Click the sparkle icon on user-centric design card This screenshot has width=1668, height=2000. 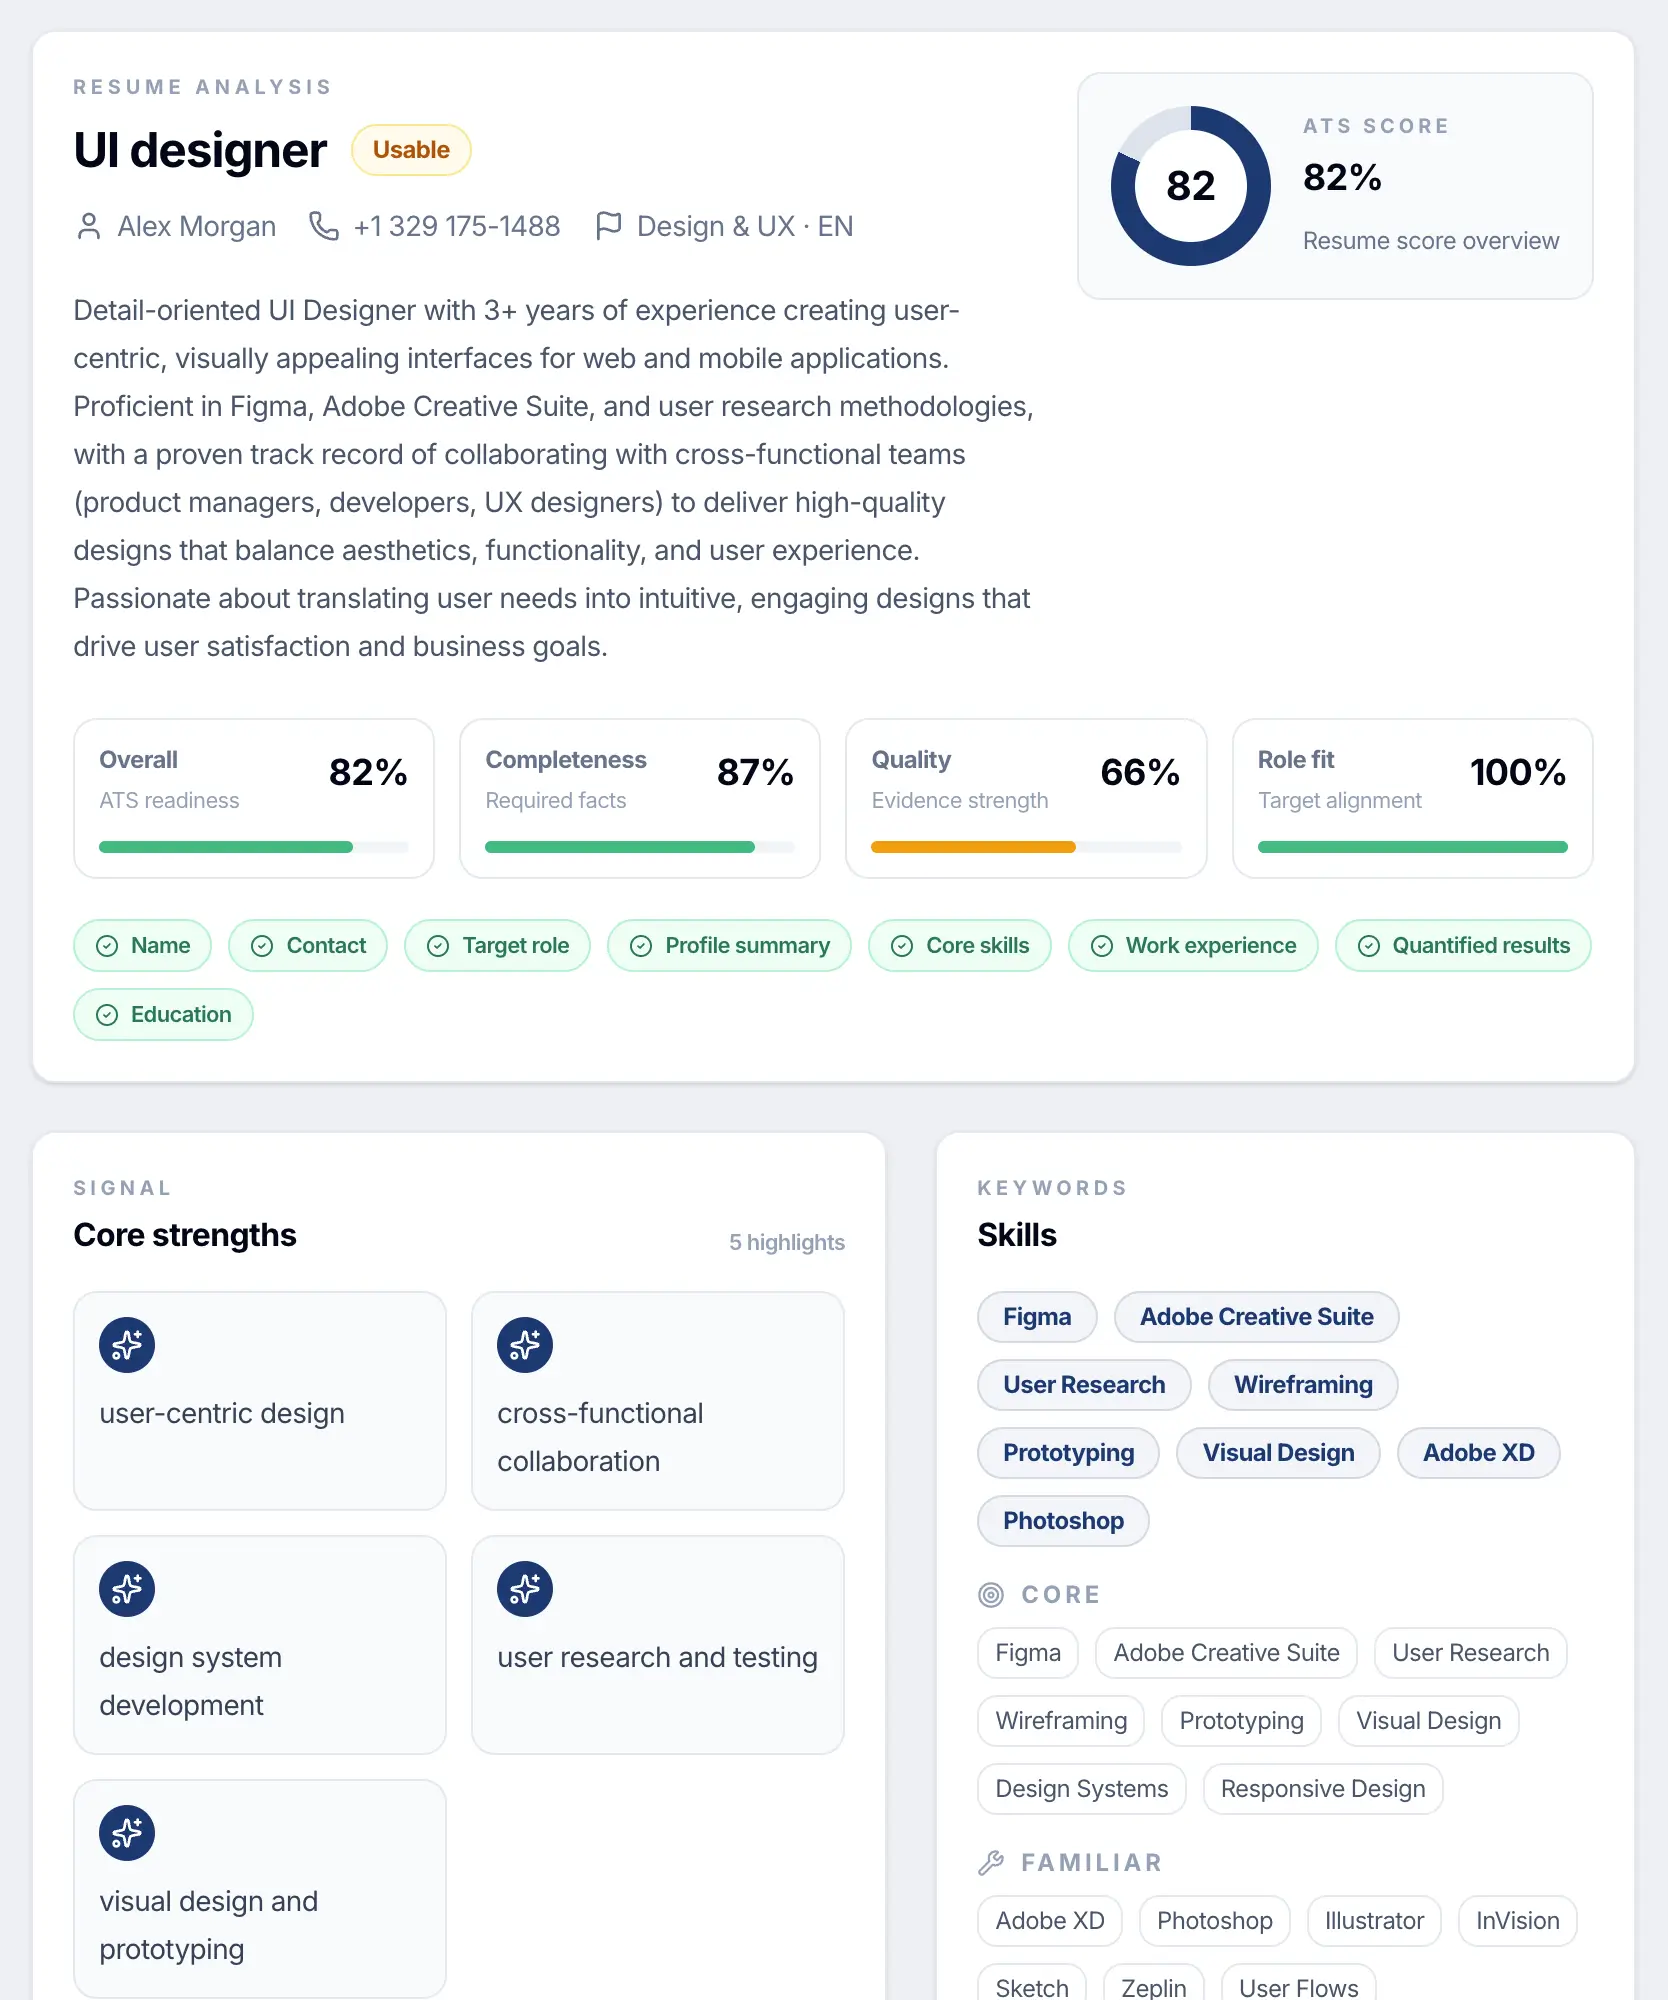point(127,1345)
